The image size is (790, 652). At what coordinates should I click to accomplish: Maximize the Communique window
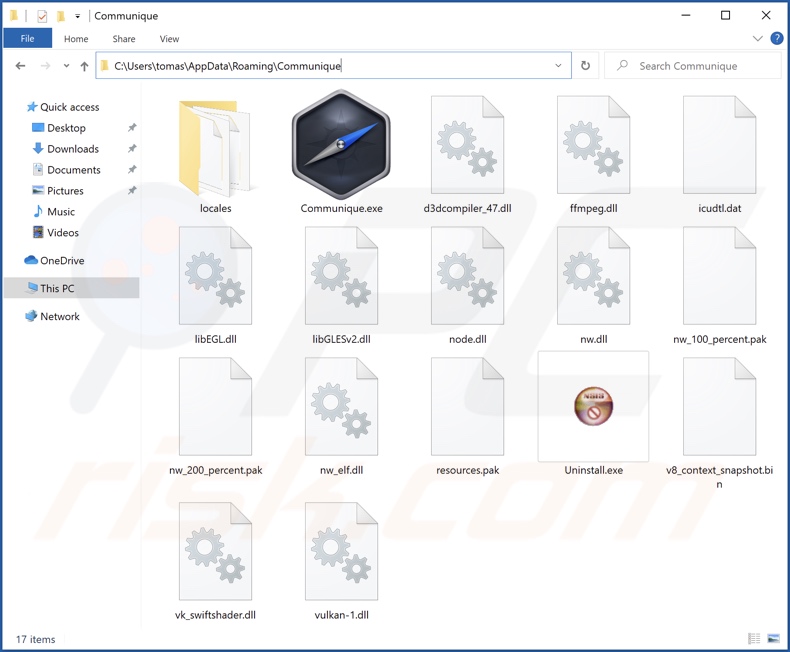(x=726, y=15)
